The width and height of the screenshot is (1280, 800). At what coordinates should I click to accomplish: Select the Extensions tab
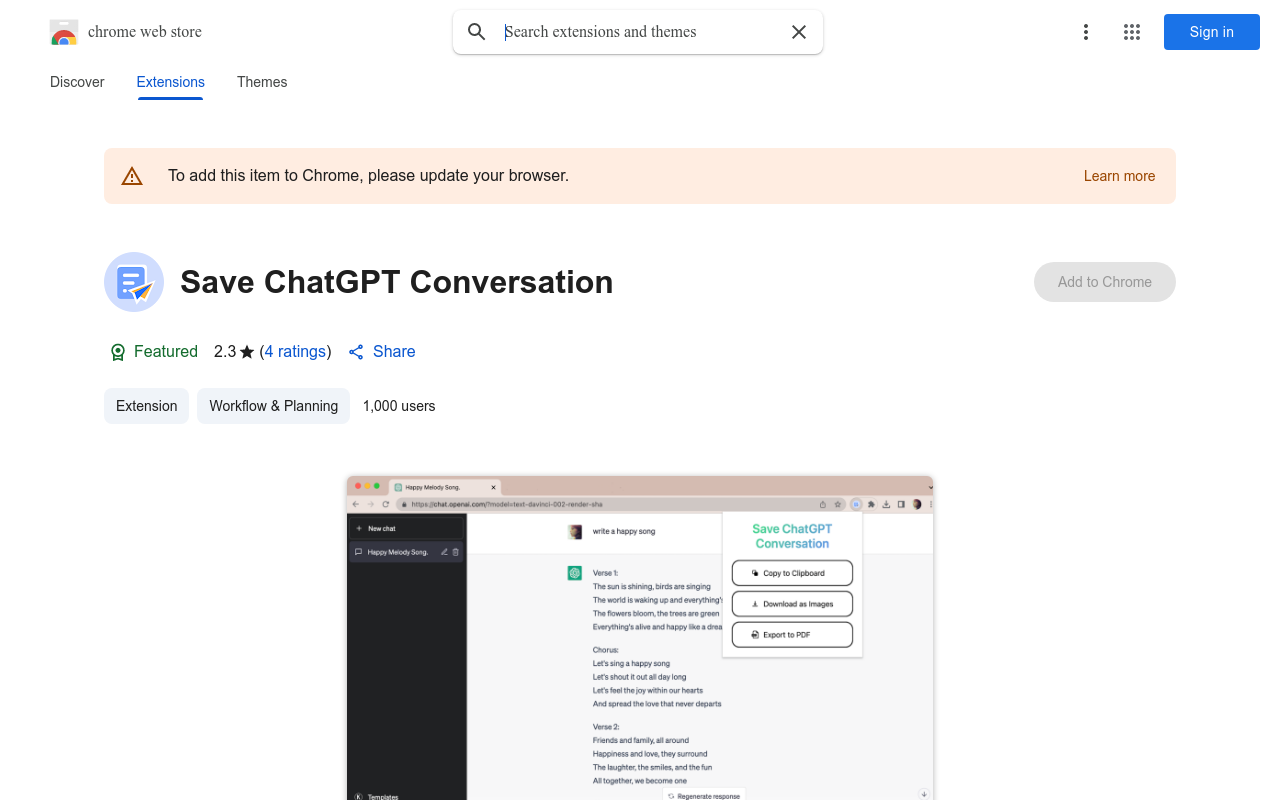pos(171,82)
